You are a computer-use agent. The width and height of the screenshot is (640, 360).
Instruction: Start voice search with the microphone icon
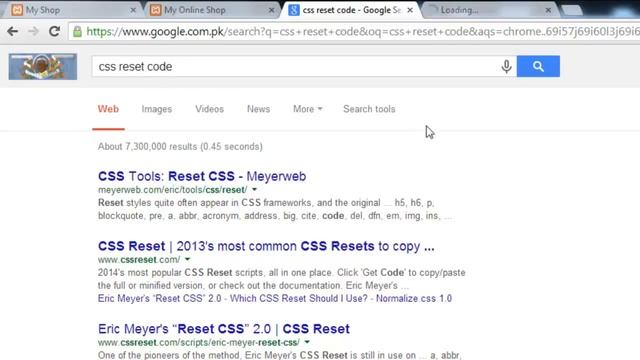coord(506,66)
